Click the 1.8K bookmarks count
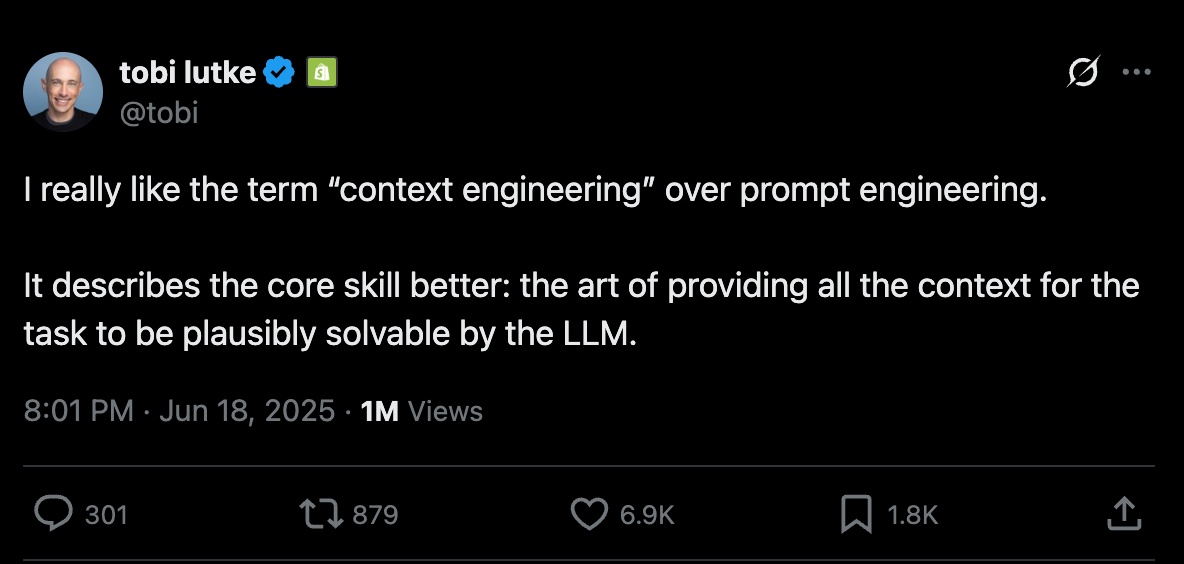The image size is (1184, 564). (x=912, y=515)
